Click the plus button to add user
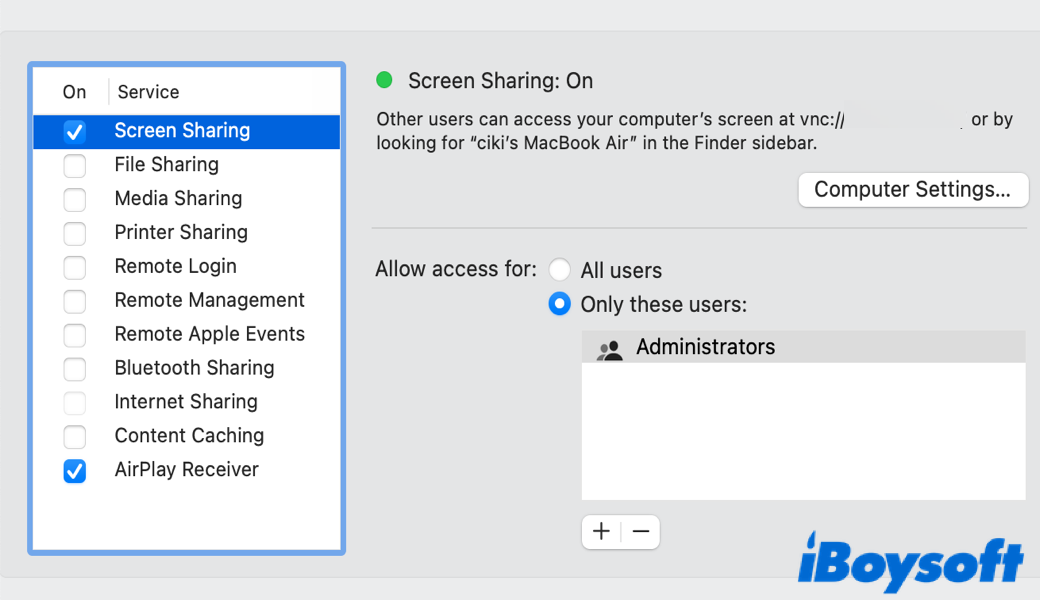Image resolution: width=1040 pixels, height=600 pixels. click(601, 532)
